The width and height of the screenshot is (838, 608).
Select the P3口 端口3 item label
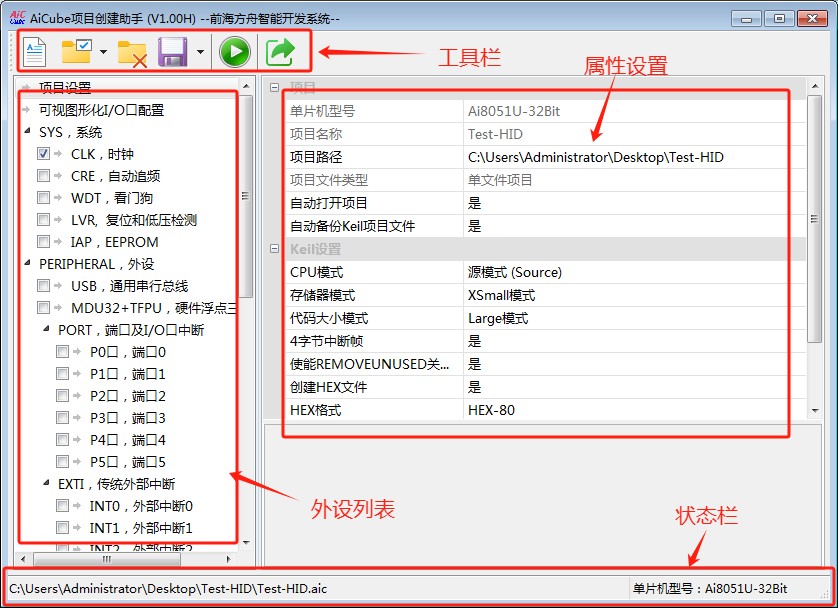[128, 417]
